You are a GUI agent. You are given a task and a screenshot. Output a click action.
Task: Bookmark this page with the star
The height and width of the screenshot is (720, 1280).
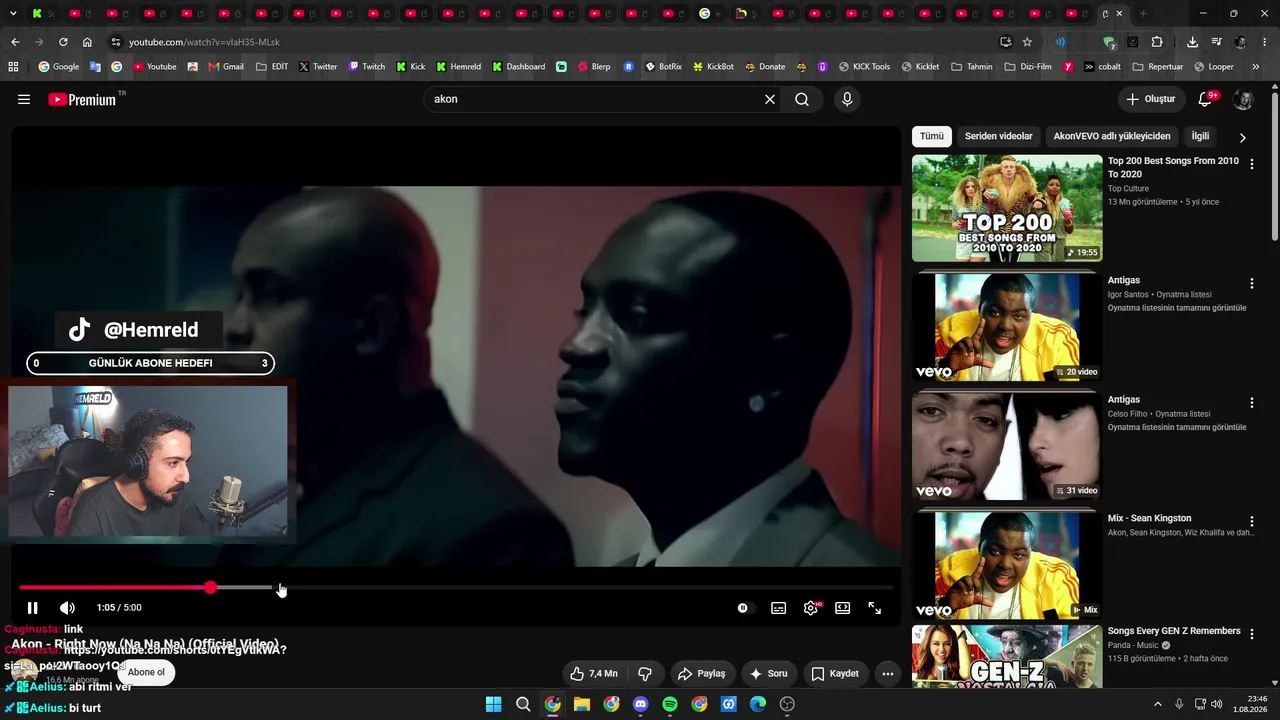tap(1027, 42)
